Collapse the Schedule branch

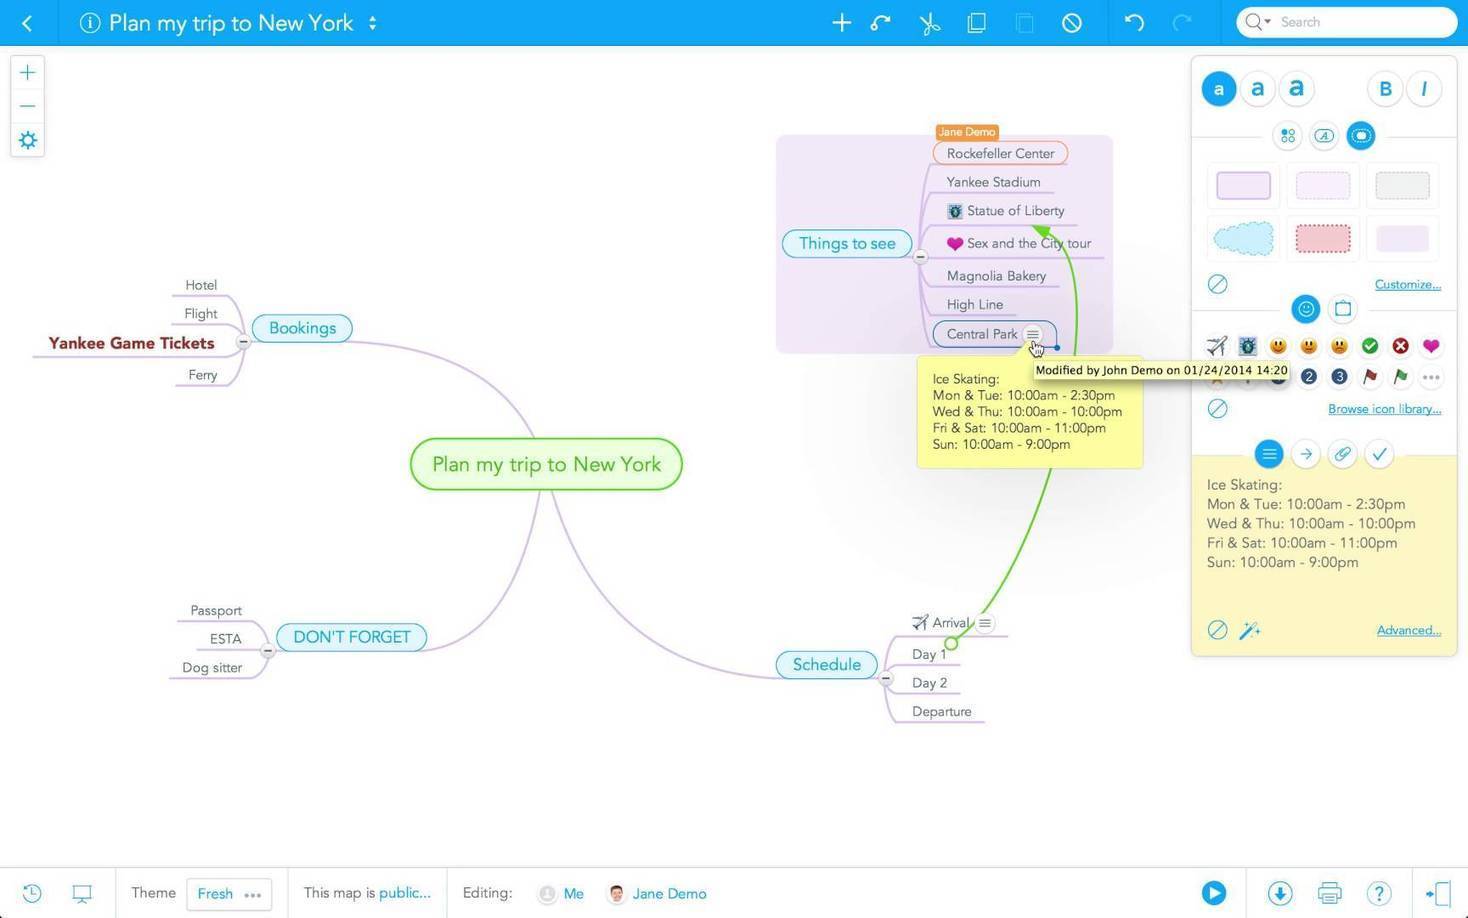pyautogui.click(x=885, y=679)
